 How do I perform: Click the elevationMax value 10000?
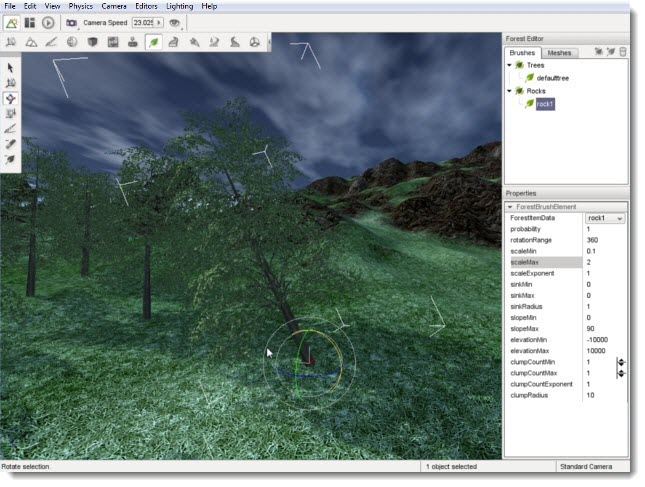pos(596,351)
